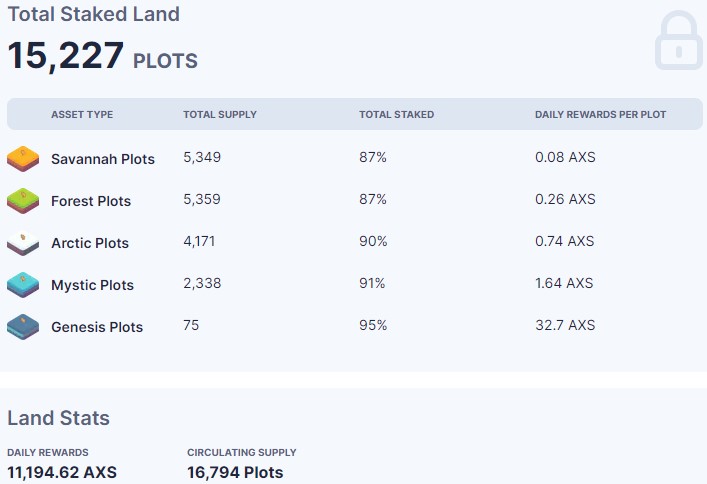
Task: Click the Total Staked column header
Action: pyautogui.click(x=396, y=115)
